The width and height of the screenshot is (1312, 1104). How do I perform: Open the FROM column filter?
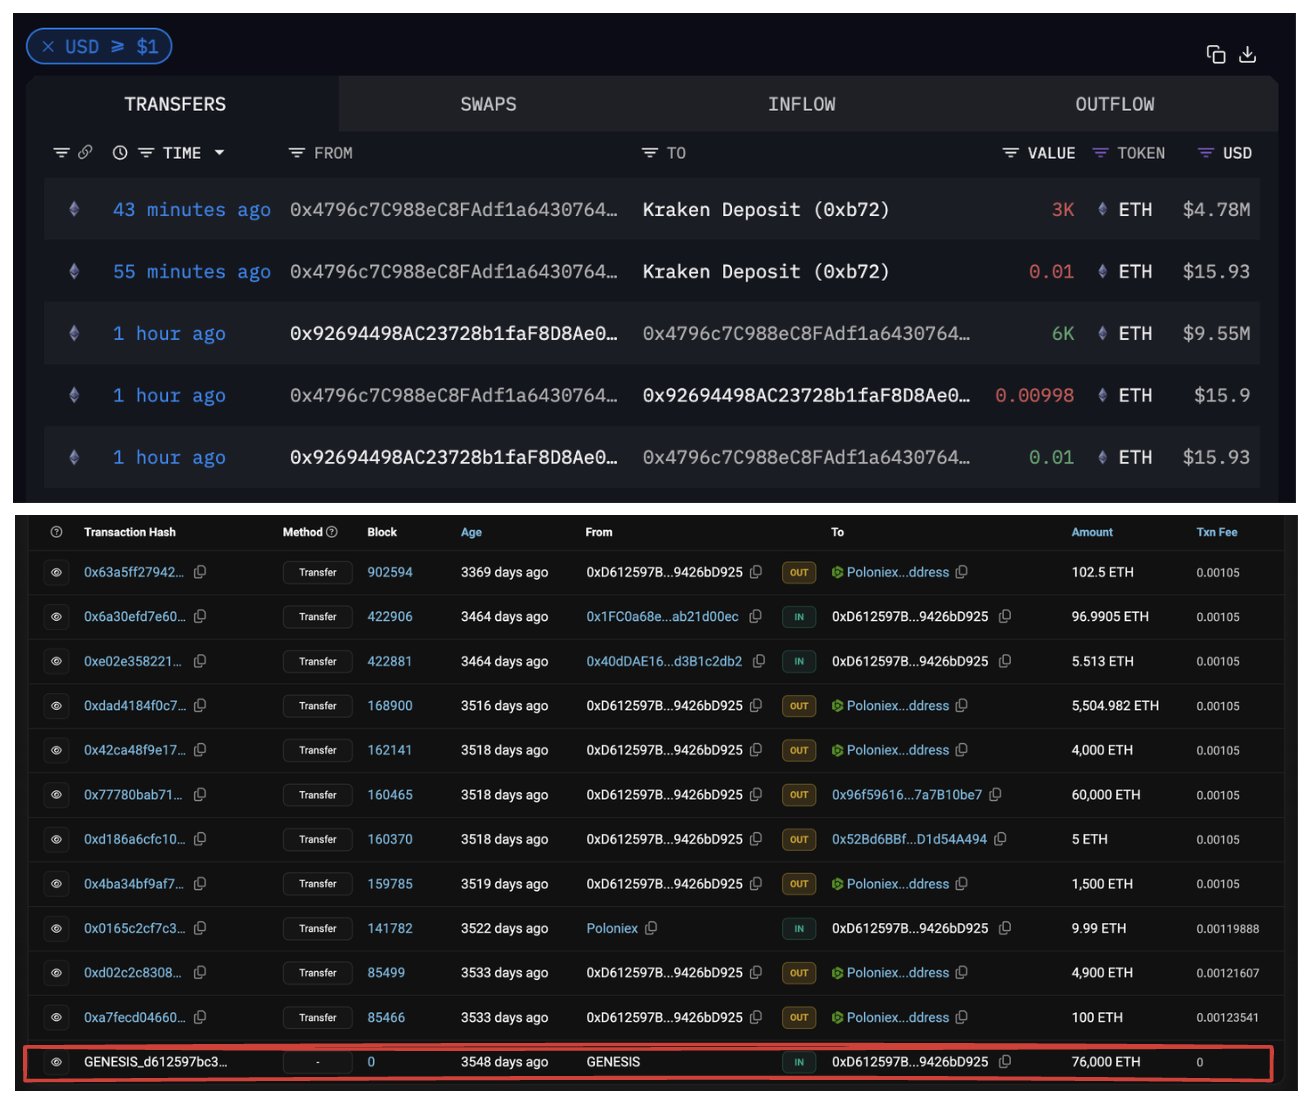pos(296,153)
